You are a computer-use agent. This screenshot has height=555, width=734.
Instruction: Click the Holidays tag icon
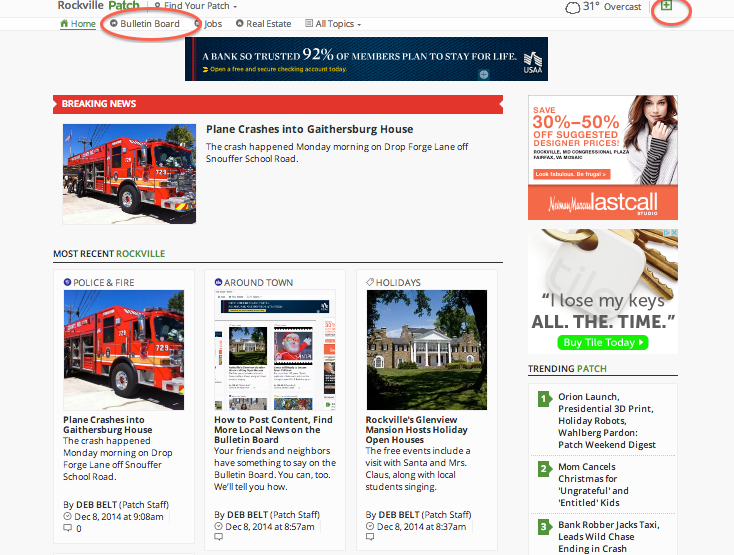[x=370, y=283]
